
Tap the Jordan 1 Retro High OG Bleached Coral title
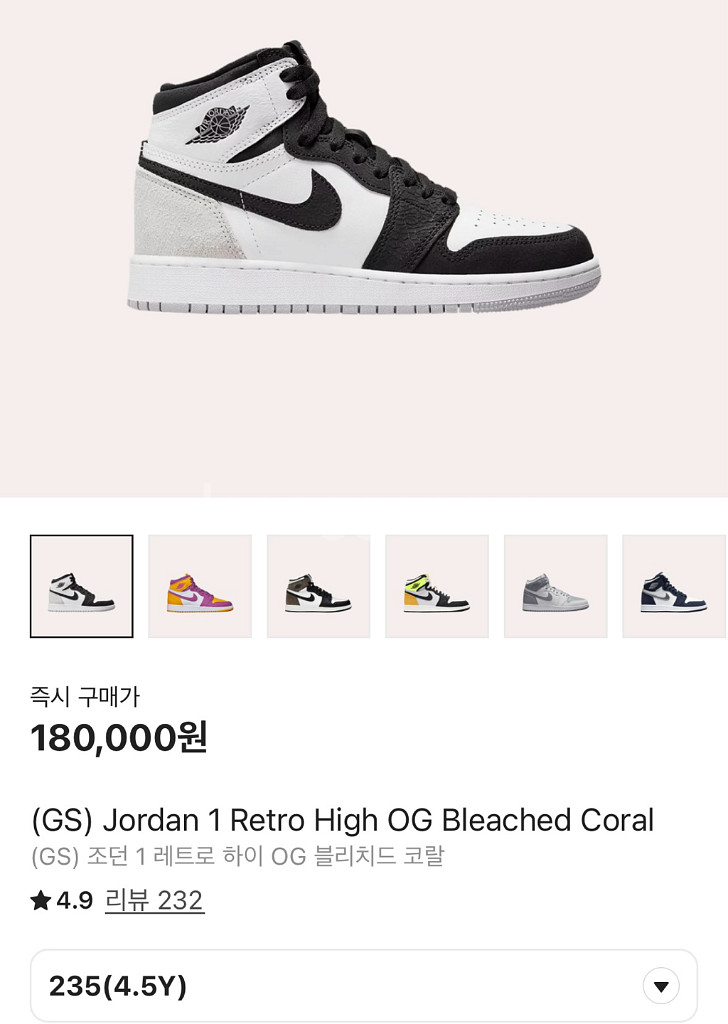343,820
